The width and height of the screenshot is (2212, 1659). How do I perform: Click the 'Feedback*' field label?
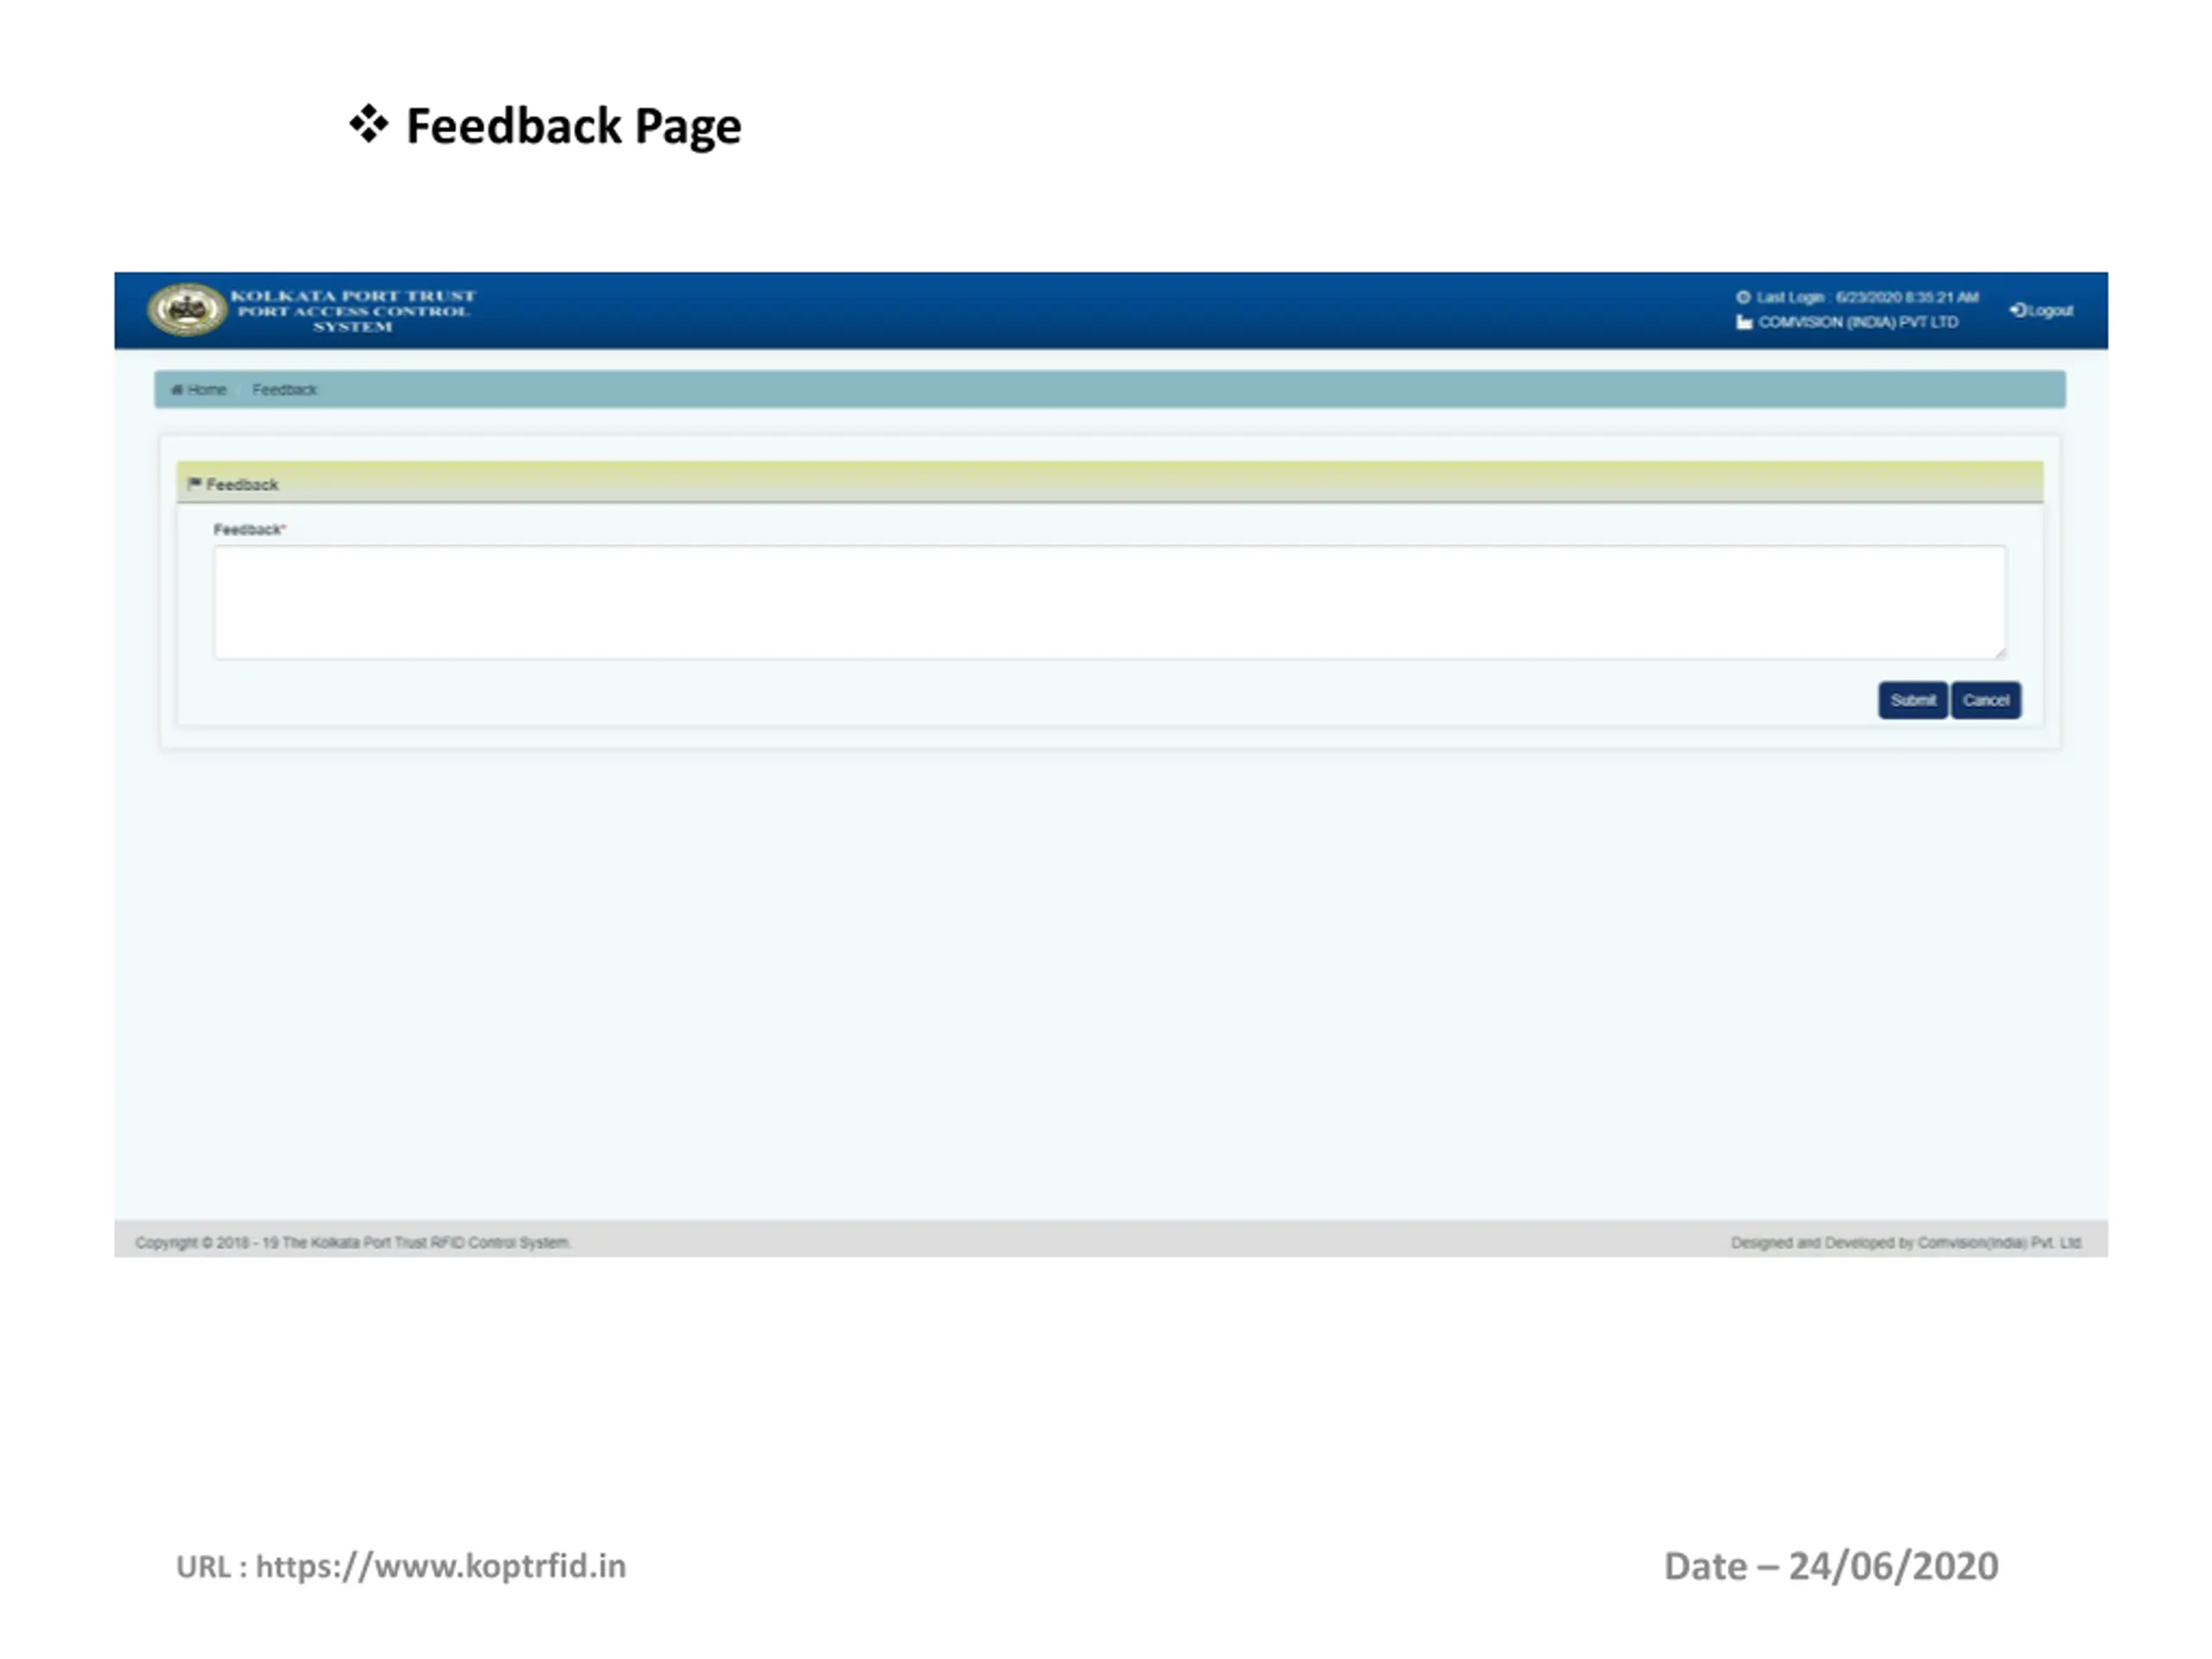(x=249, y=530)
